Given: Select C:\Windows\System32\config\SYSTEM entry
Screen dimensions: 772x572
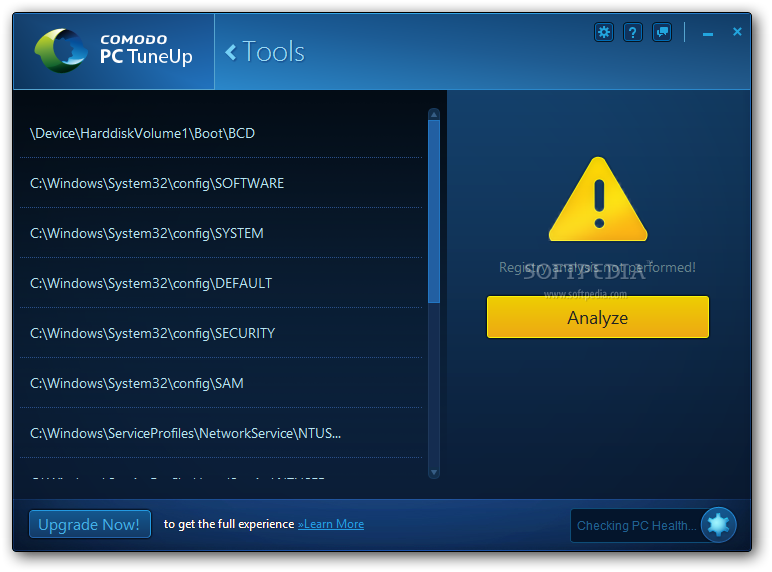Looking at the screenshot, I should (x=221, y=233).
